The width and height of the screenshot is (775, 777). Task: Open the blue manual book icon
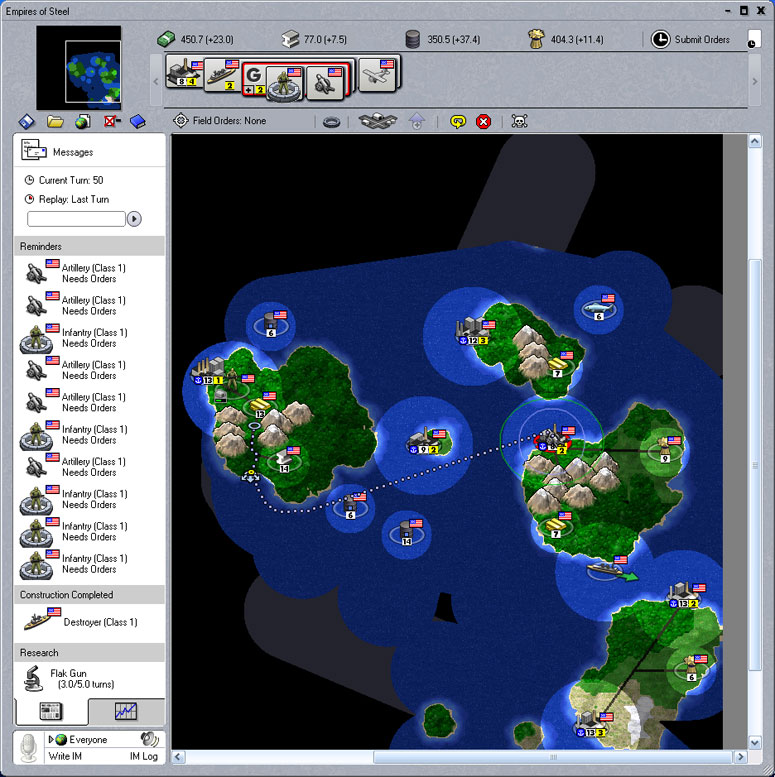(x=138, y=121)
